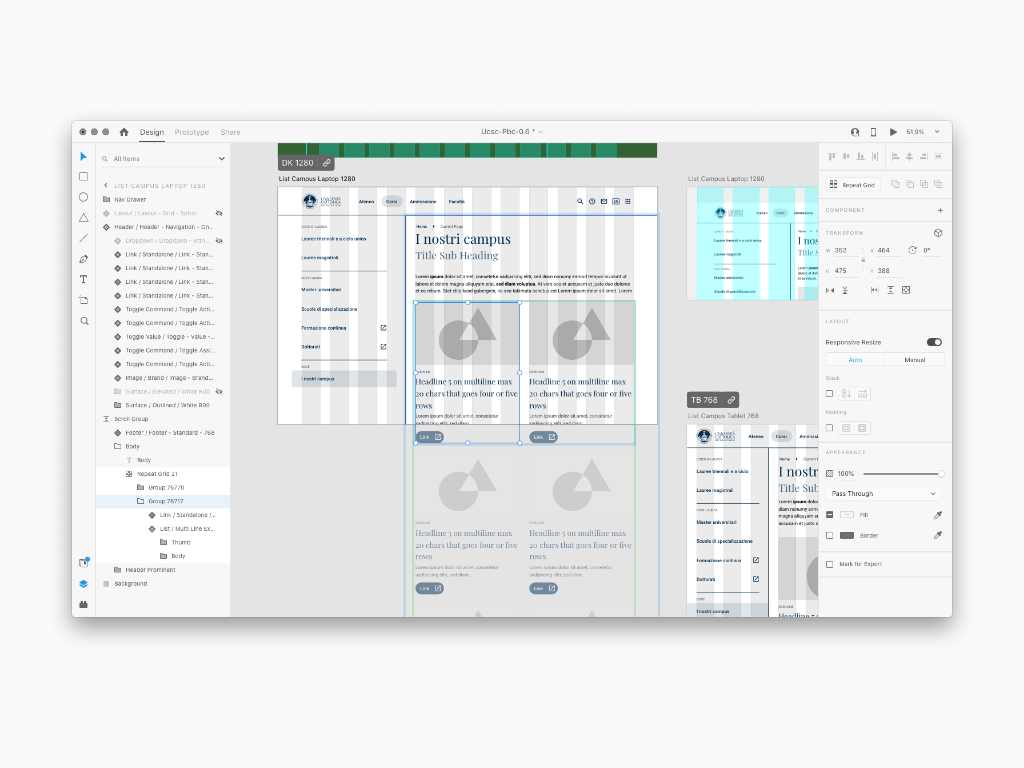This screenshot has height=768, width=1024.
Task: Lock aspect ratio between W and H
Action: tap(863, 260)
